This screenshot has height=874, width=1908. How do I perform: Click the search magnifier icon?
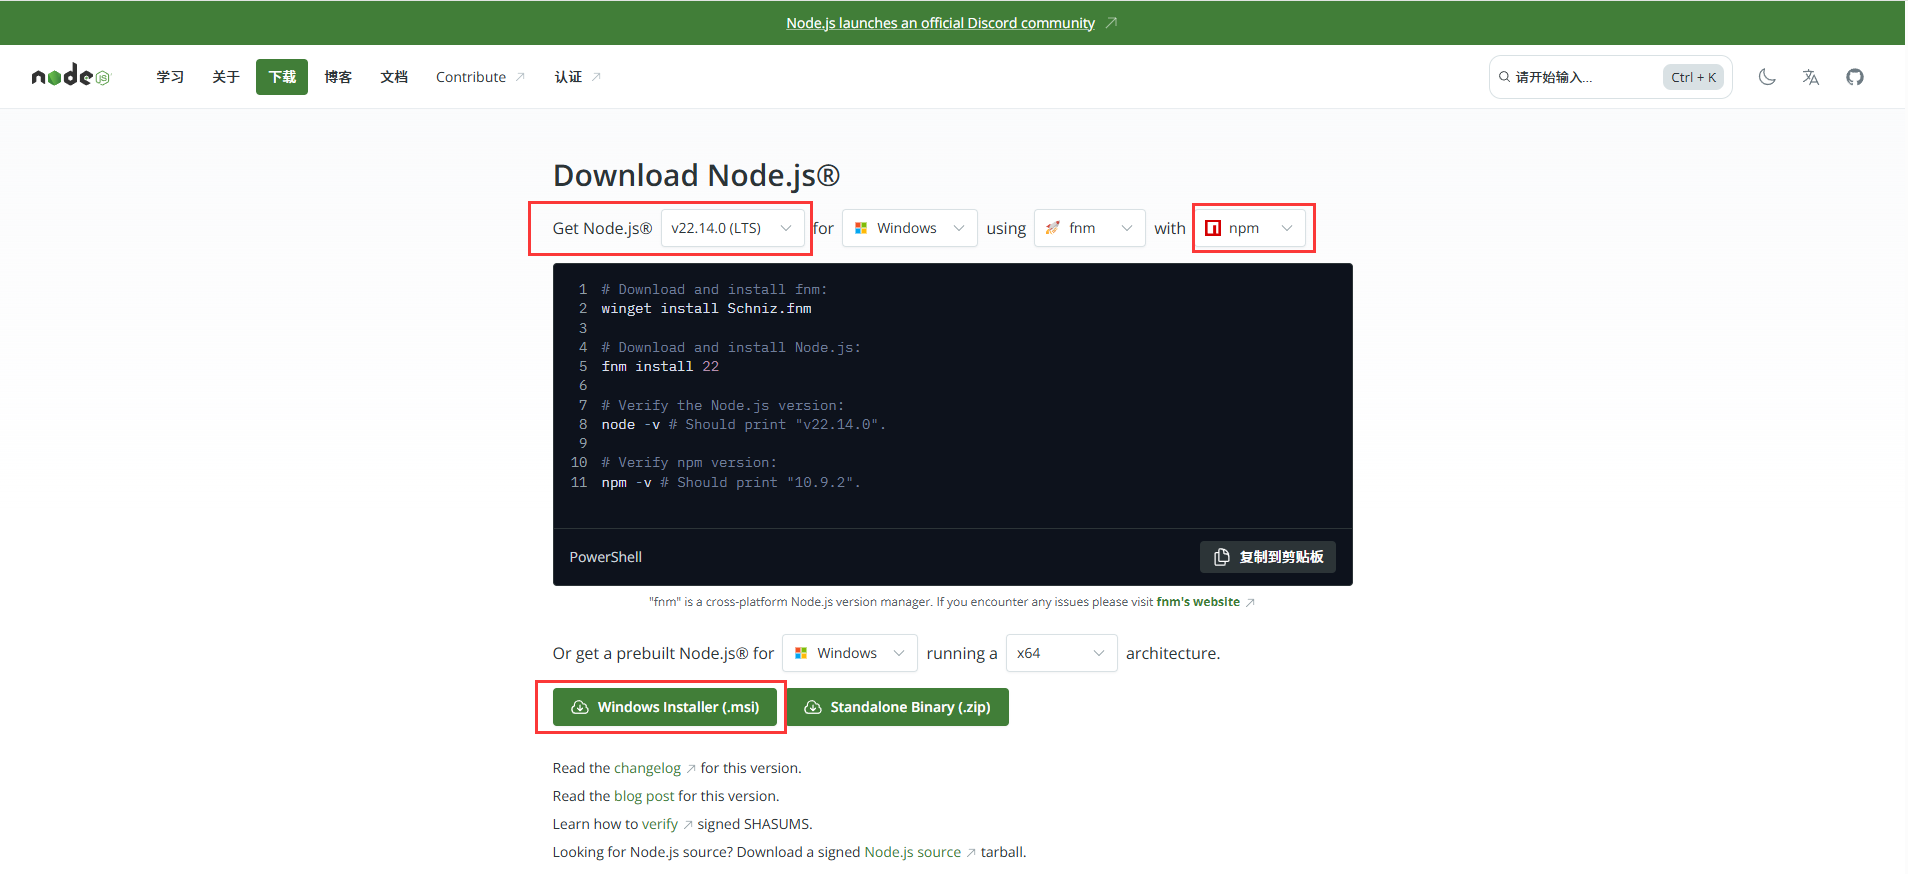pyautogui.click(x=1504, y=77)
